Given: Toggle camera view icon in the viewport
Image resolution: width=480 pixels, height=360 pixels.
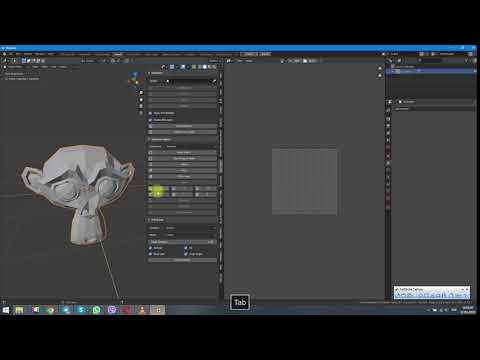Looking at the screenshot, I should (x=141, y=106).
